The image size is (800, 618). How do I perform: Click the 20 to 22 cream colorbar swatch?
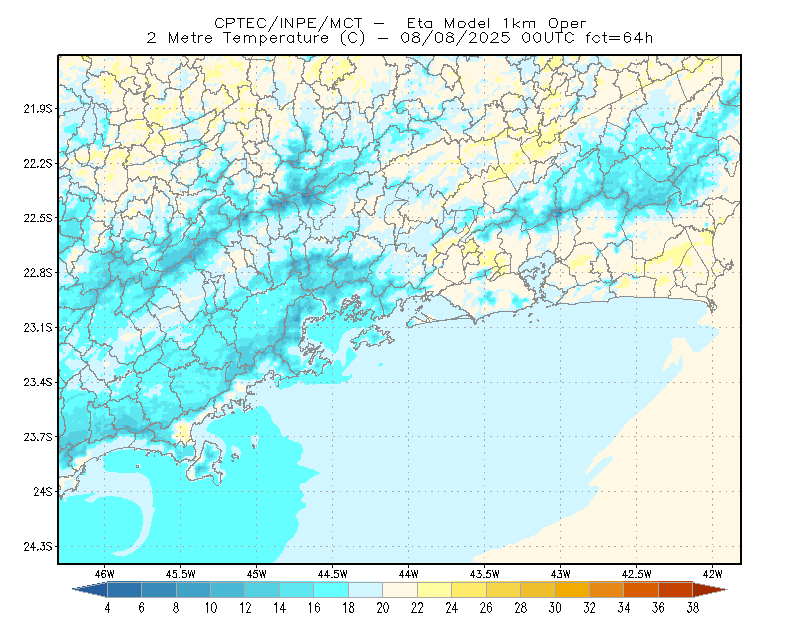(400, 590)
